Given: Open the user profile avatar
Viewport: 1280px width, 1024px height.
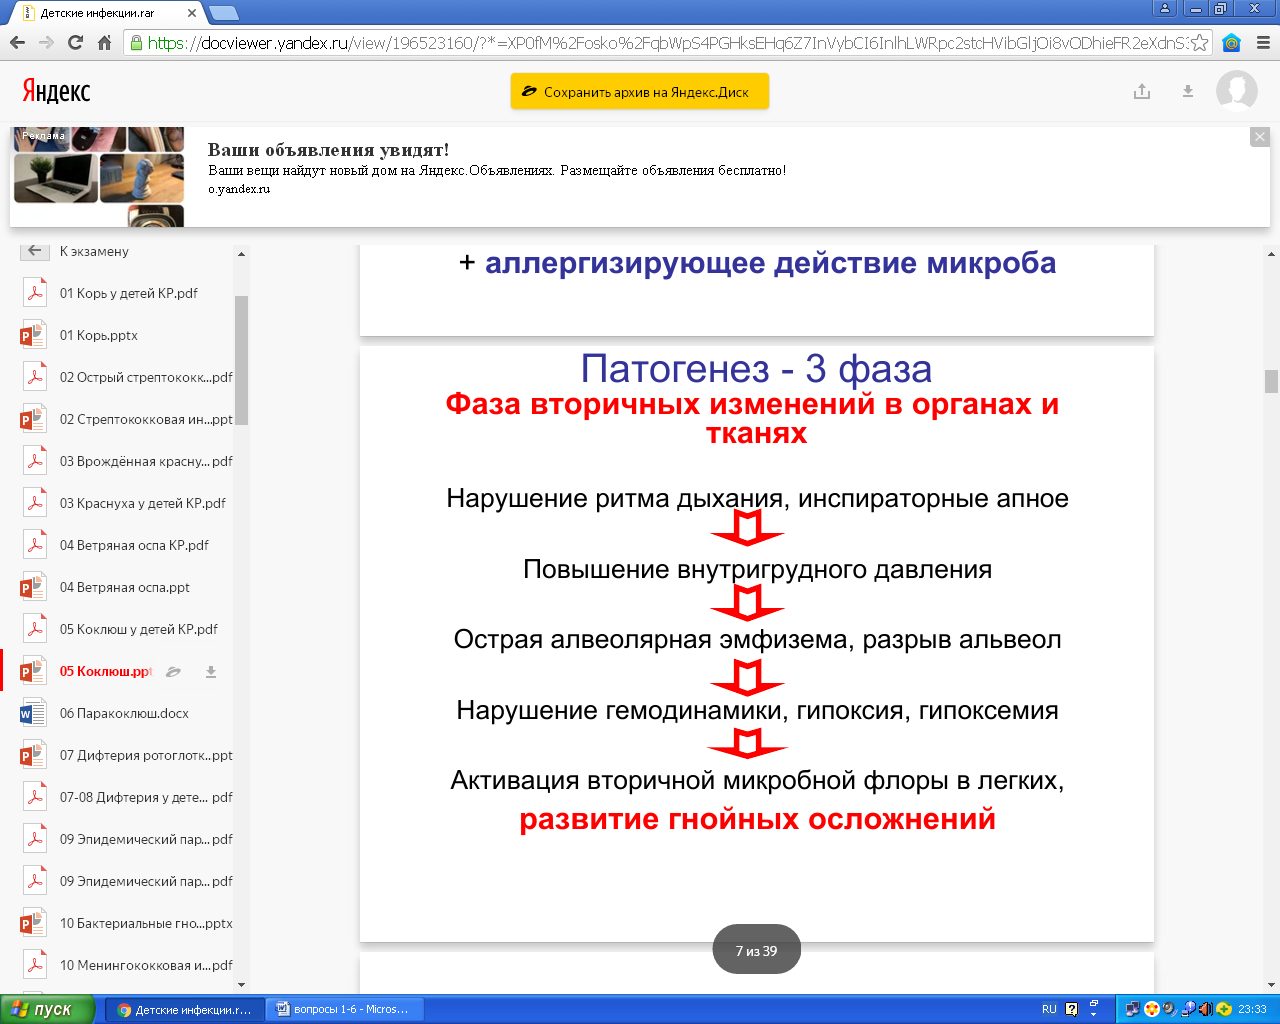Looking at the screenshot, I should click(1236, 91).
